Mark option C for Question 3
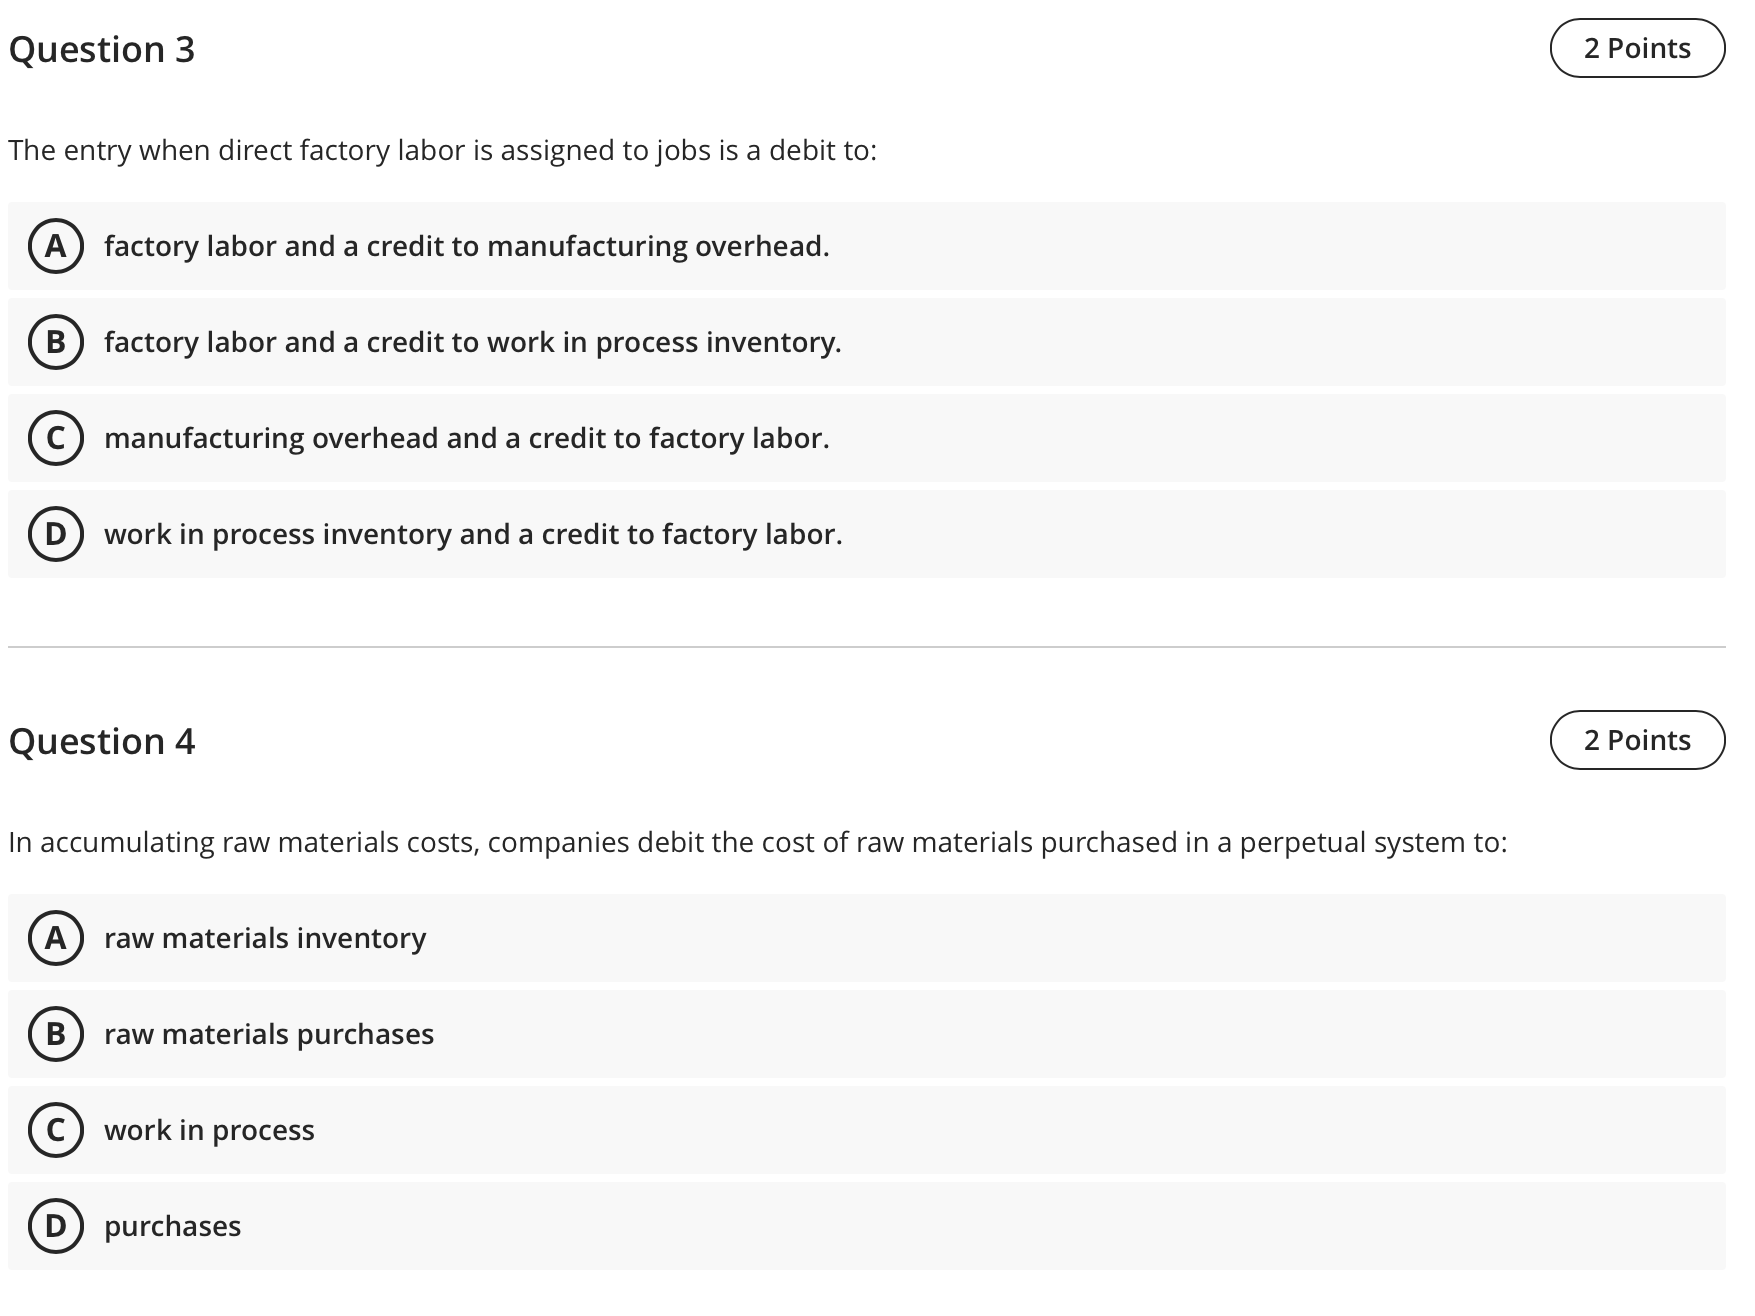Image resolution: width=1755 pixels, height=1316 pixels. click(56, 438)
